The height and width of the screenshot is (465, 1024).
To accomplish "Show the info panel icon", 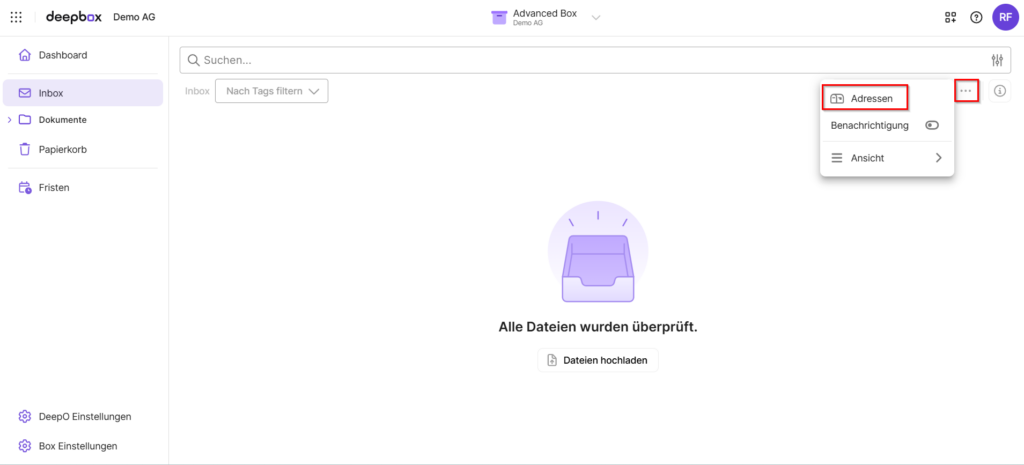I will 1000,91.
